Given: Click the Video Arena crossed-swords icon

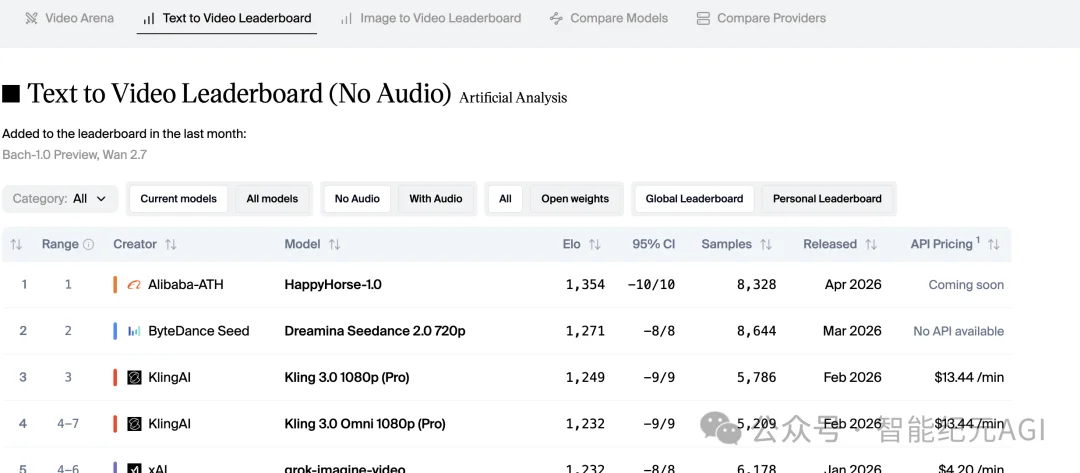Looking at the screenshot, I should coord(31,19).
